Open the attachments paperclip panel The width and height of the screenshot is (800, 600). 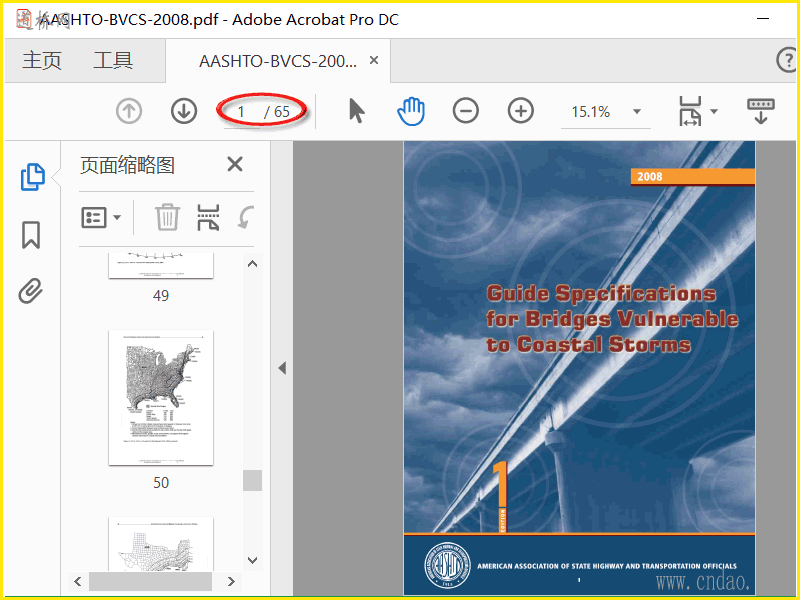[x=31, y=291]
